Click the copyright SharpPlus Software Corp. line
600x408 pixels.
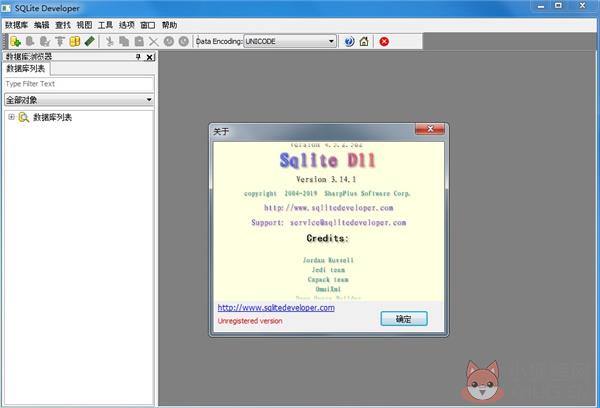[x=327, y=194]
